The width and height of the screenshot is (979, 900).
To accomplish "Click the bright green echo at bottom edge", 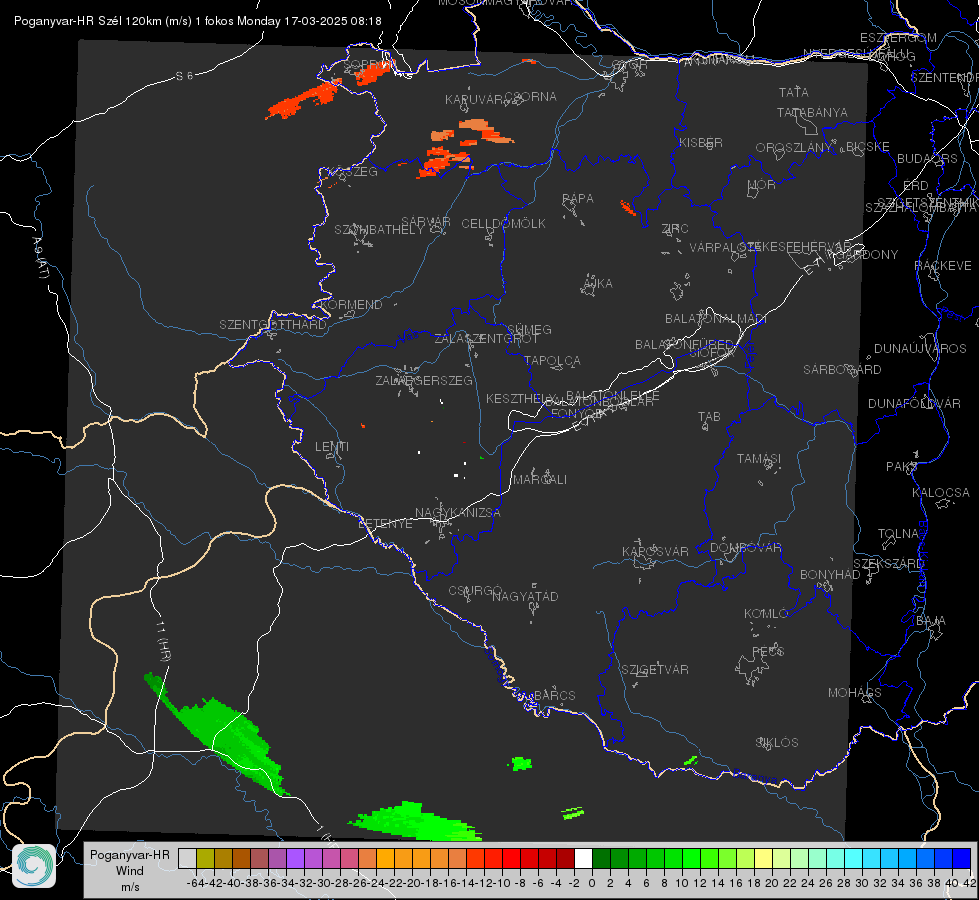I will 415,821.
